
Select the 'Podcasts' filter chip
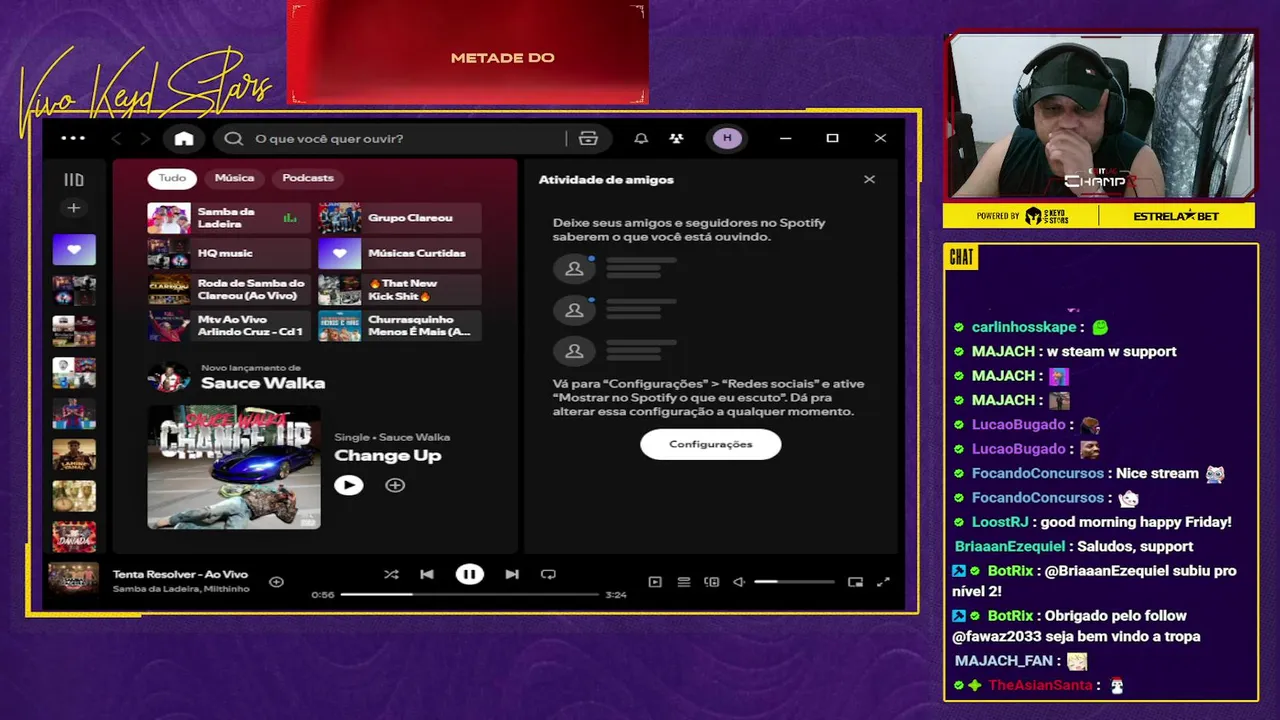pos(308,178)
